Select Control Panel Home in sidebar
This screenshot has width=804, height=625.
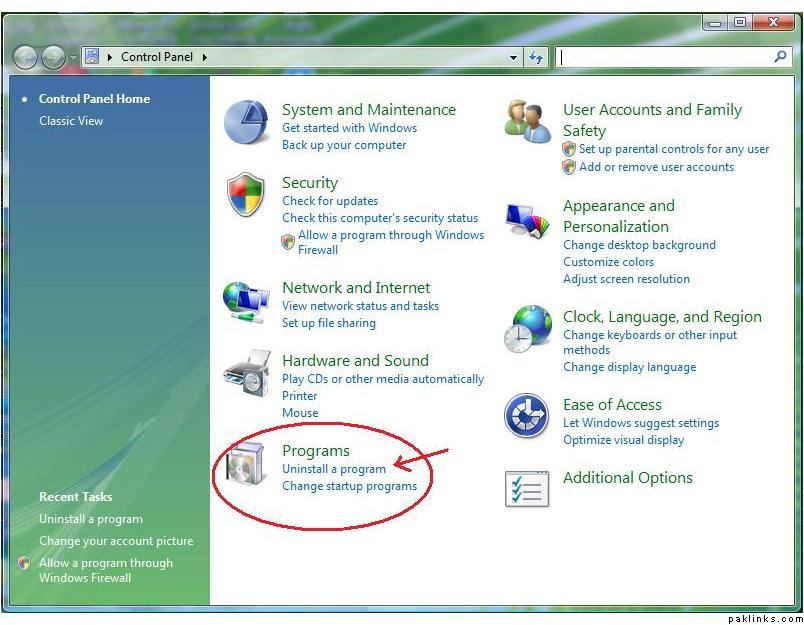click(94, 99)
